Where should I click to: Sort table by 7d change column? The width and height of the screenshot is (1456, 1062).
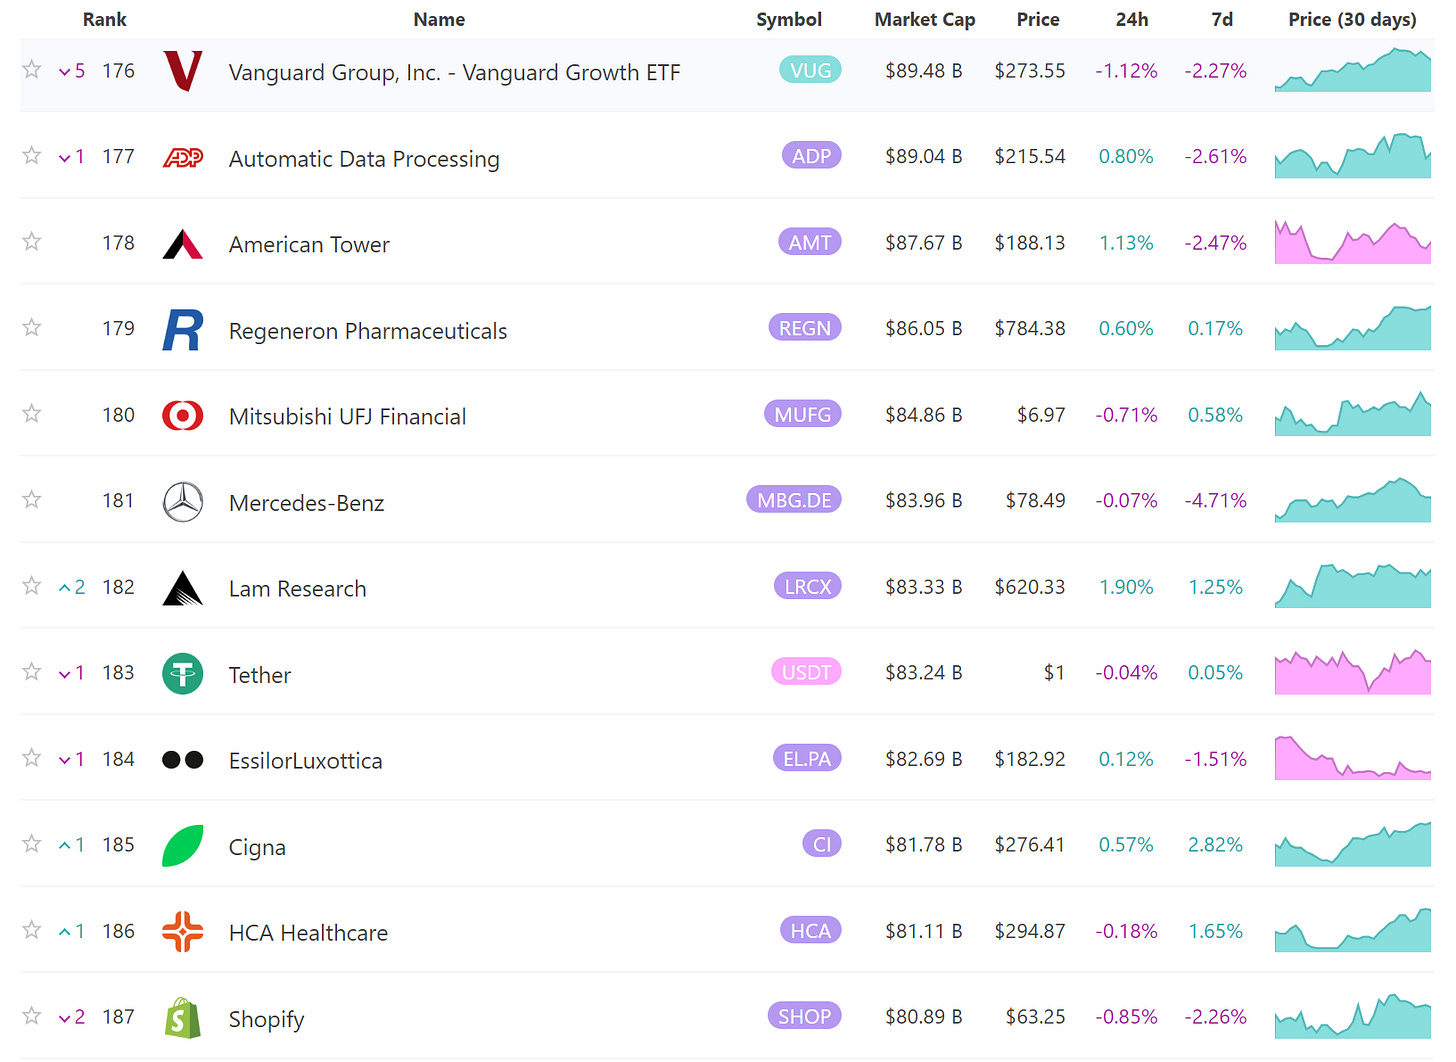click(x=1222, y=19)
